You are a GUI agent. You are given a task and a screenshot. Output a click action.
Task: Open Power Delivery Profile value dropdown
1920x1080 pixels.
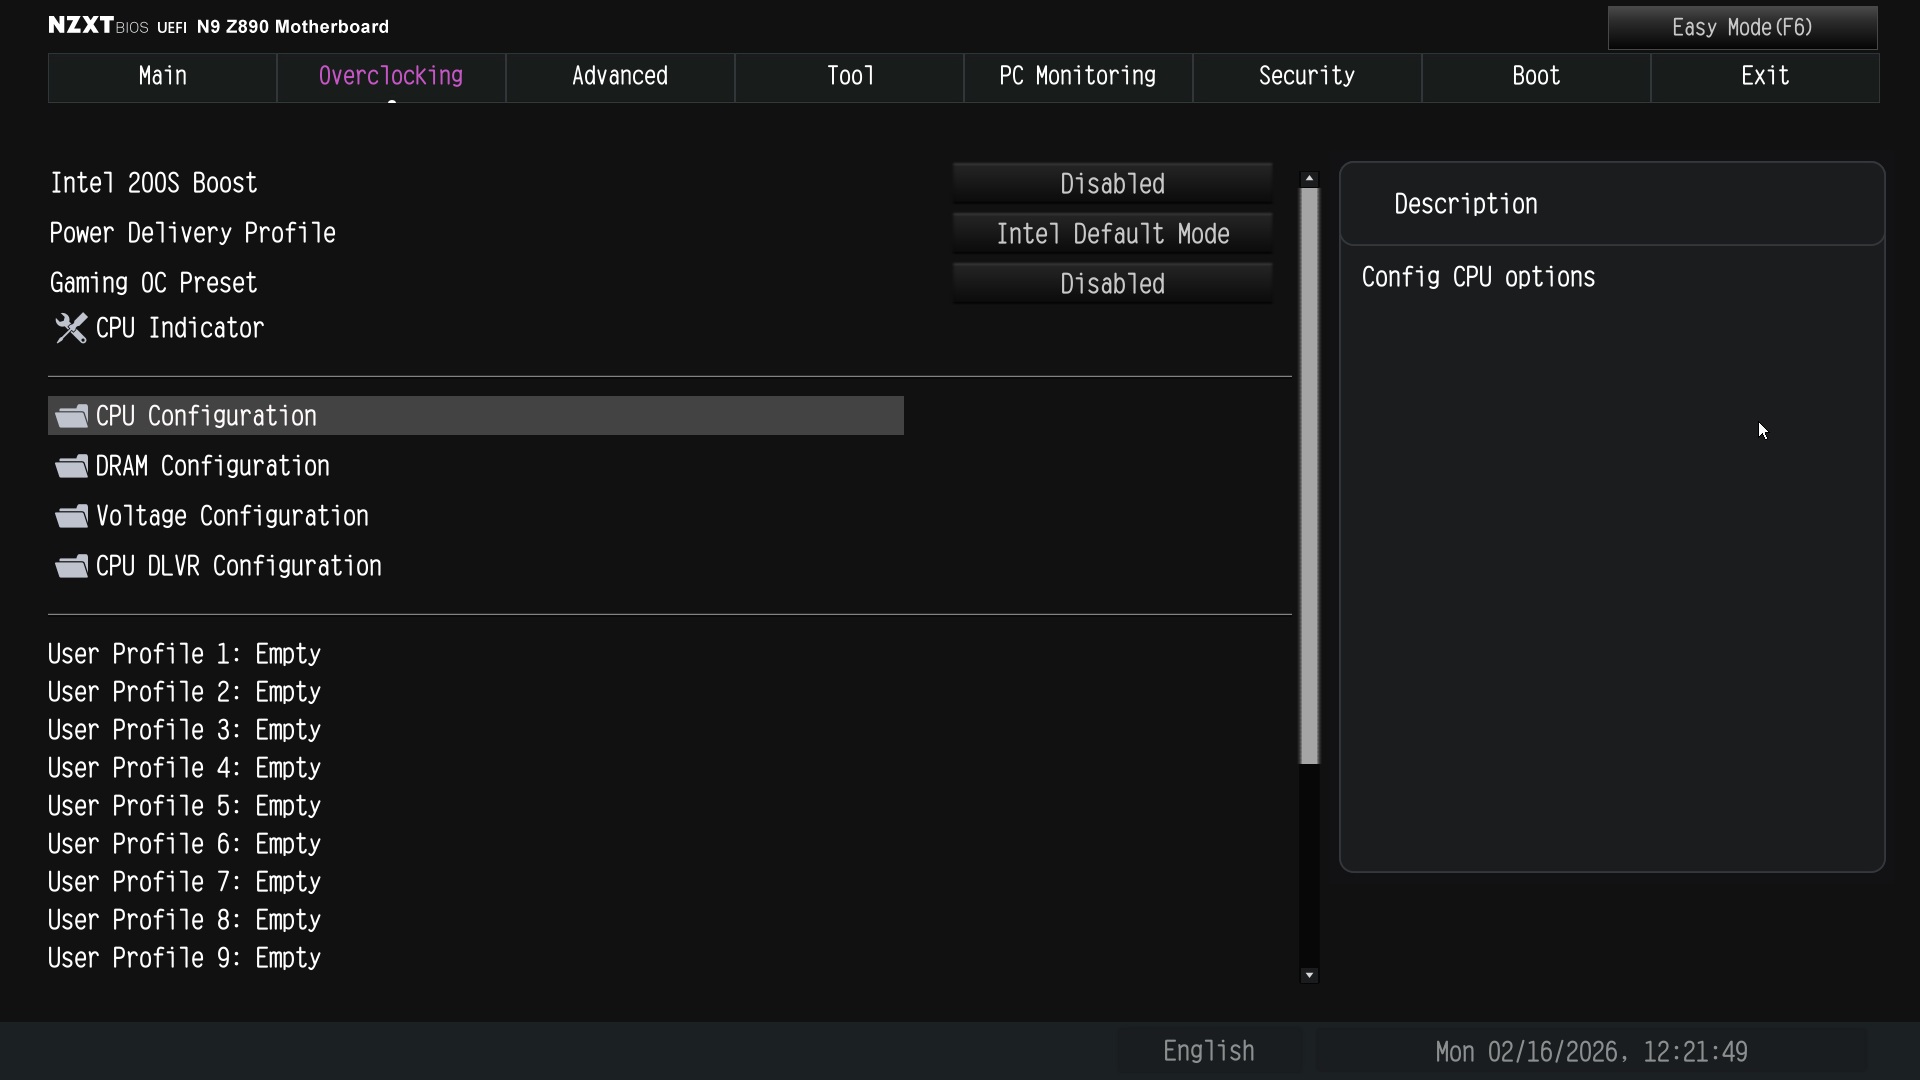click(x=1112, y=234)
